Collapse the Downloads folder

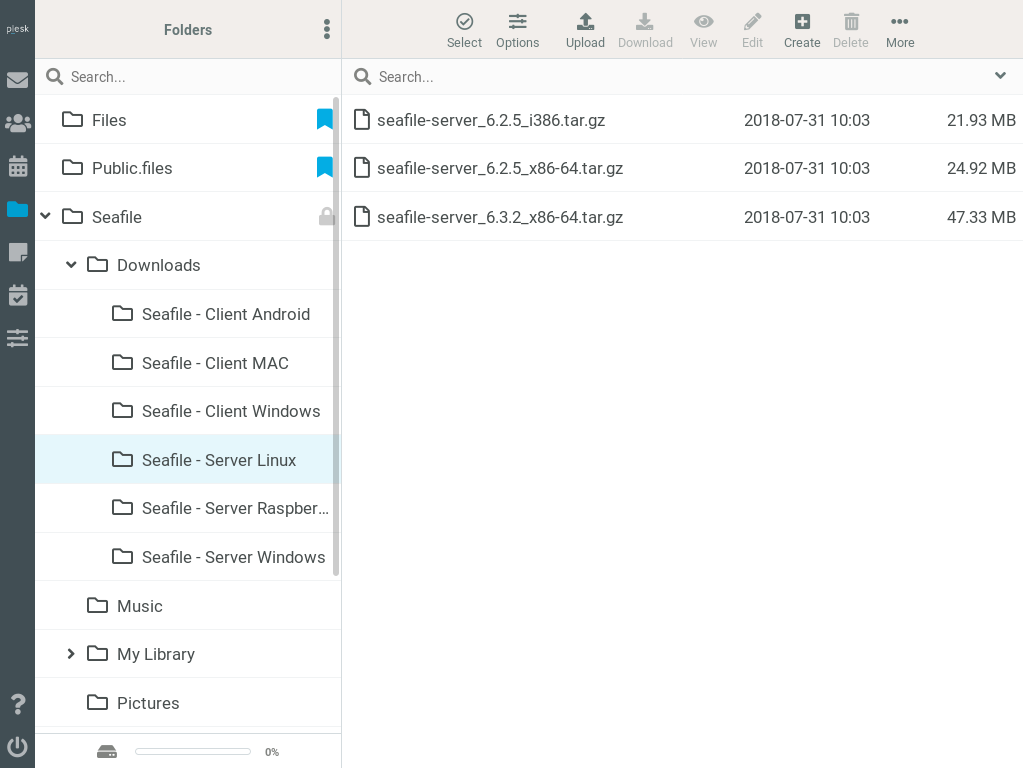[x=71, y=265]
